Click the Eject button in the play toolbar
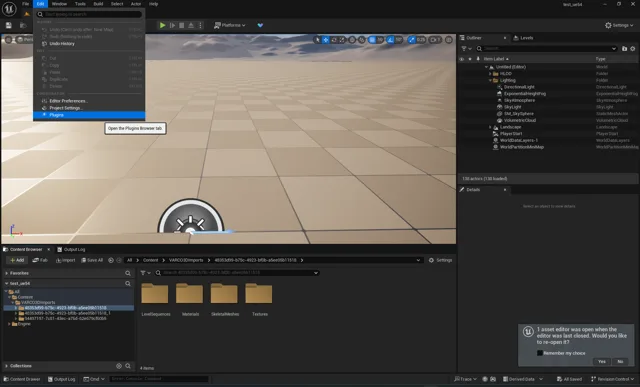This screenshot has width=640, height=387. (x=191, y=25)
